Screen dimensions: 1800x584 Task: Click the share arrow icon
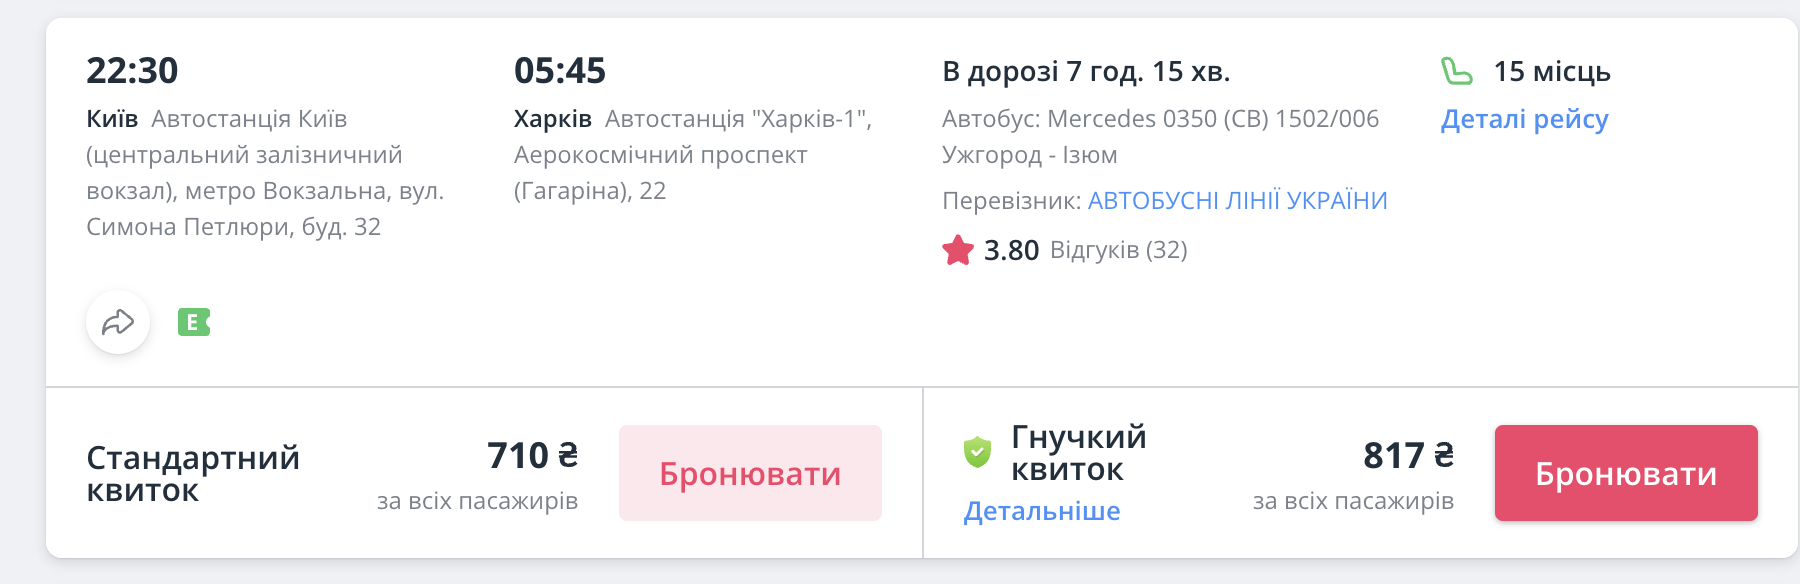pos(118,322)
